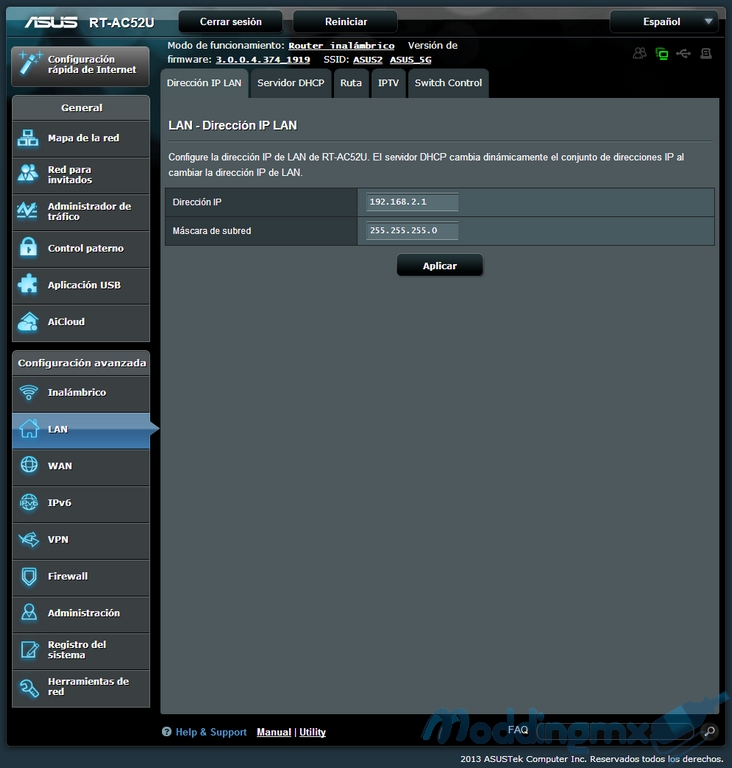Open the WAN globe icon

coord(29,465)
